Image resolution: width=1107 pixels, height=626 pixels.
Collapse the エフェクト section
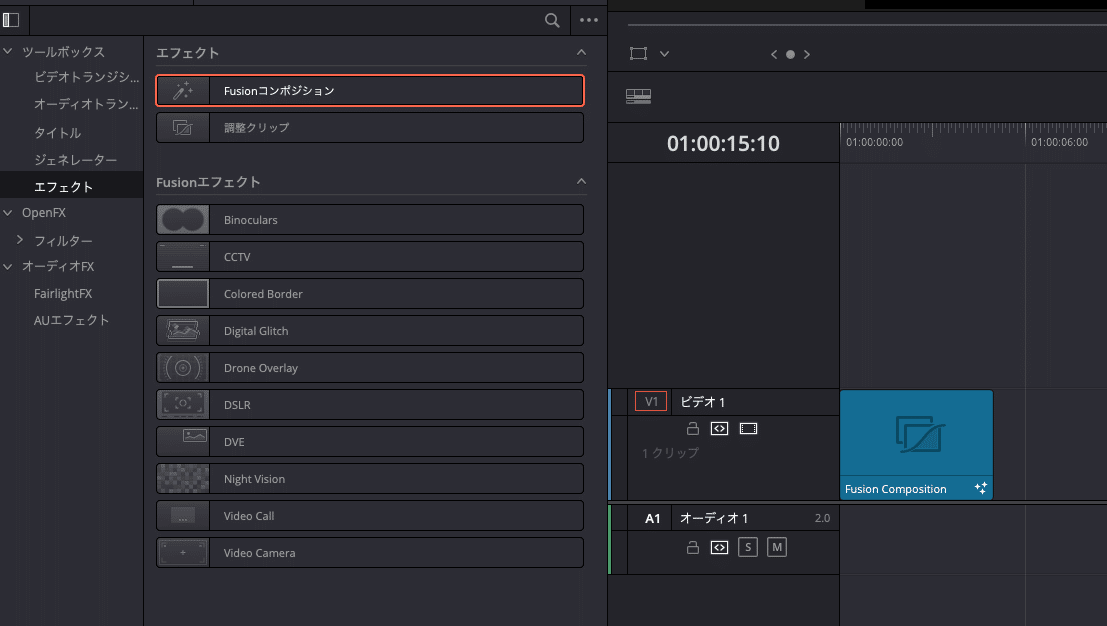coord(581,52)
